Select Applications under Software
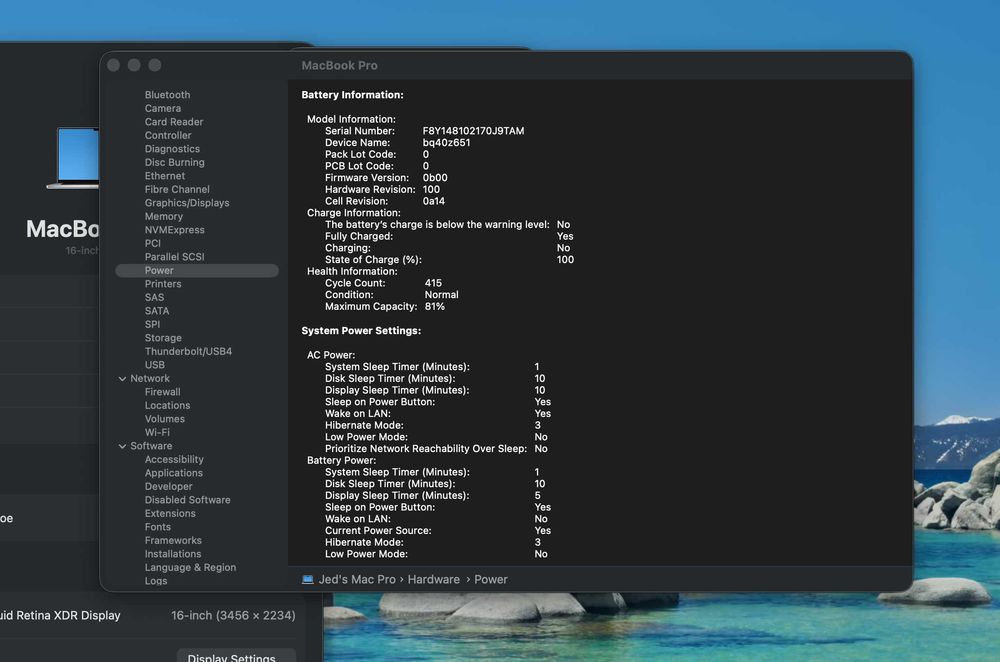The image size is (1000, 662). 173,473
